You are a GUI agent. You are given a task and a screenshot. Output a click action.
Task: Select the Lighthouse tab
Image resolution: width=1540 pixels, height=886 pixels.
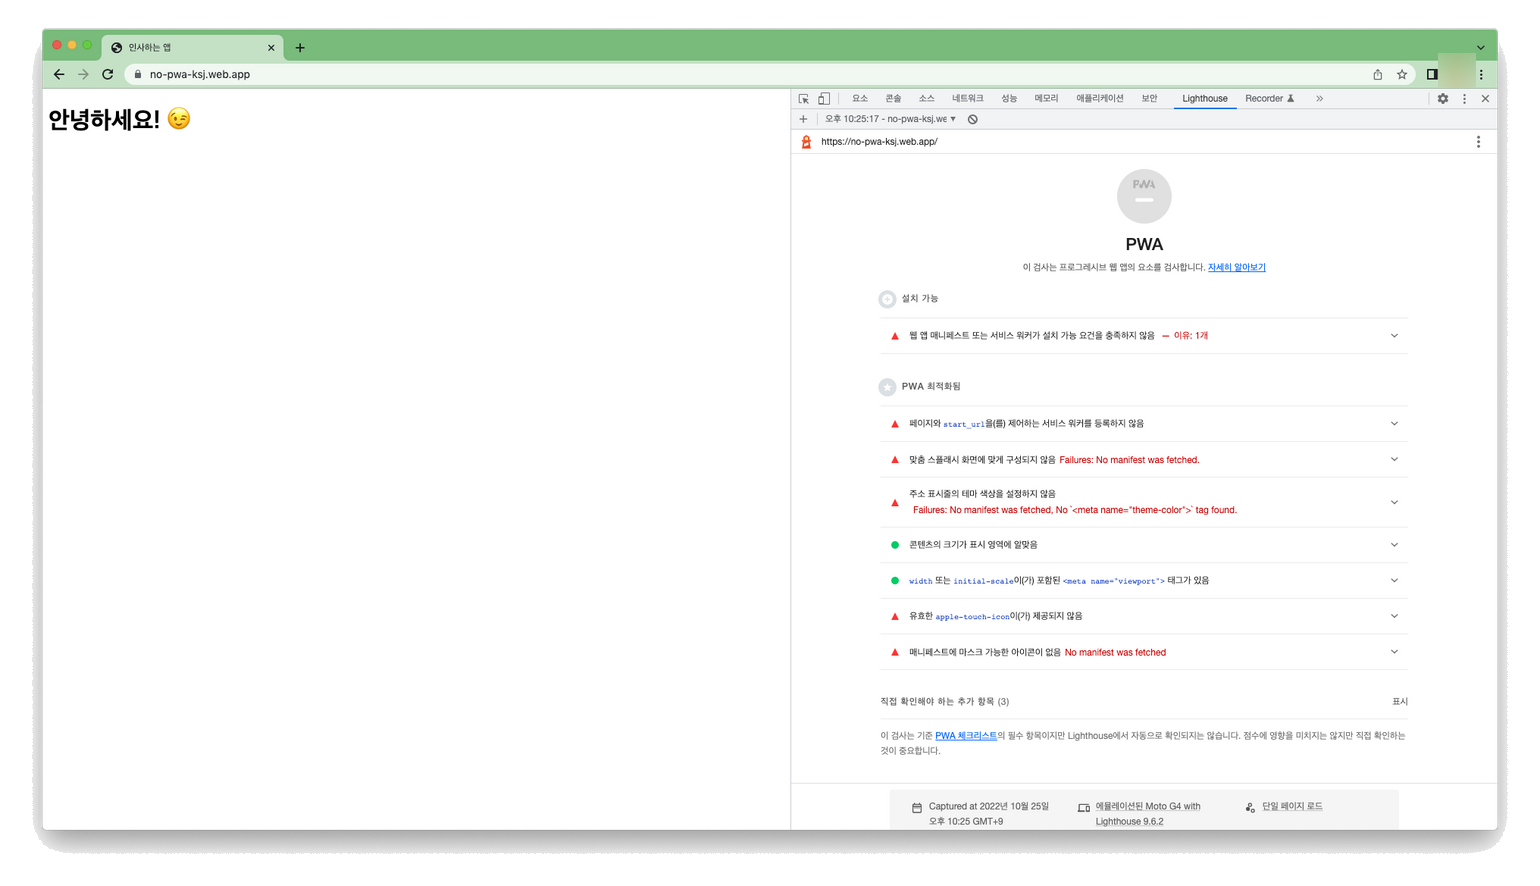click(1205, 99)
